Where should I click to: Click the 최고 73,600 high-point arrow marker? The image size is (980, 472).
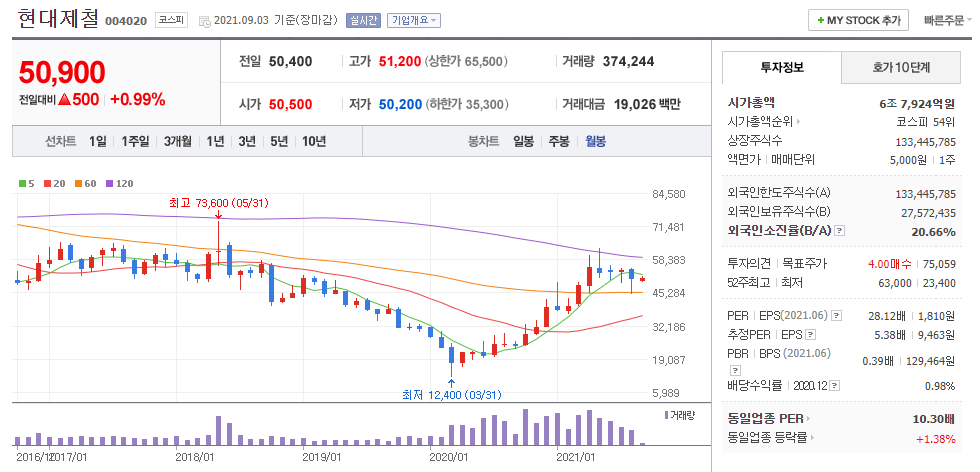point(218,214)
